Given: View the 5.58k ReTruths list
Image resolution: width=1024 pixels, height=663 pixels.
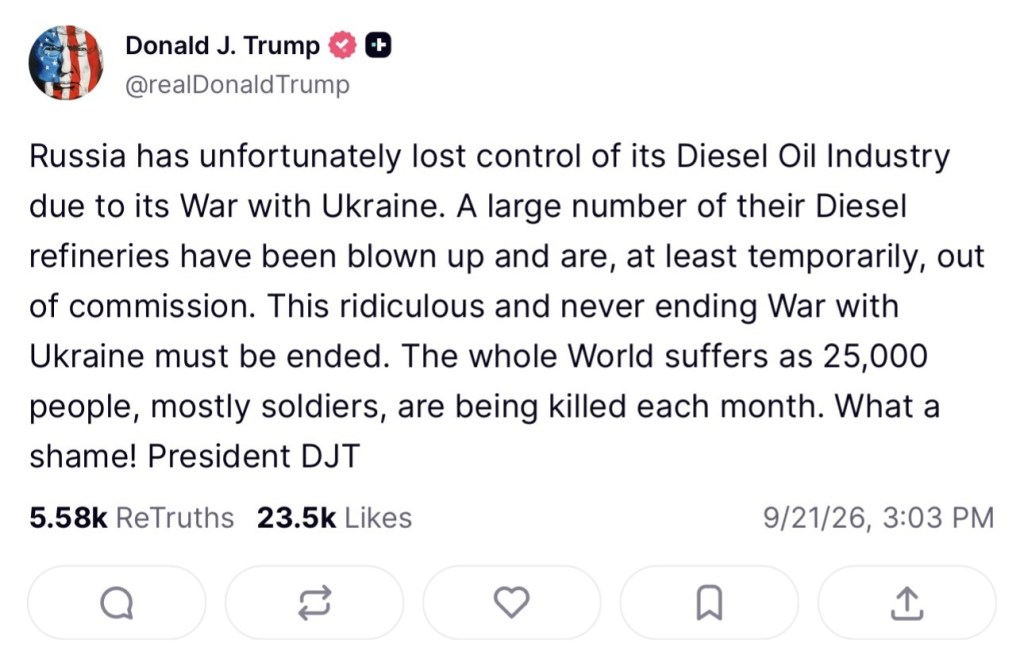Looking at the screenshot, I should 131,518.
